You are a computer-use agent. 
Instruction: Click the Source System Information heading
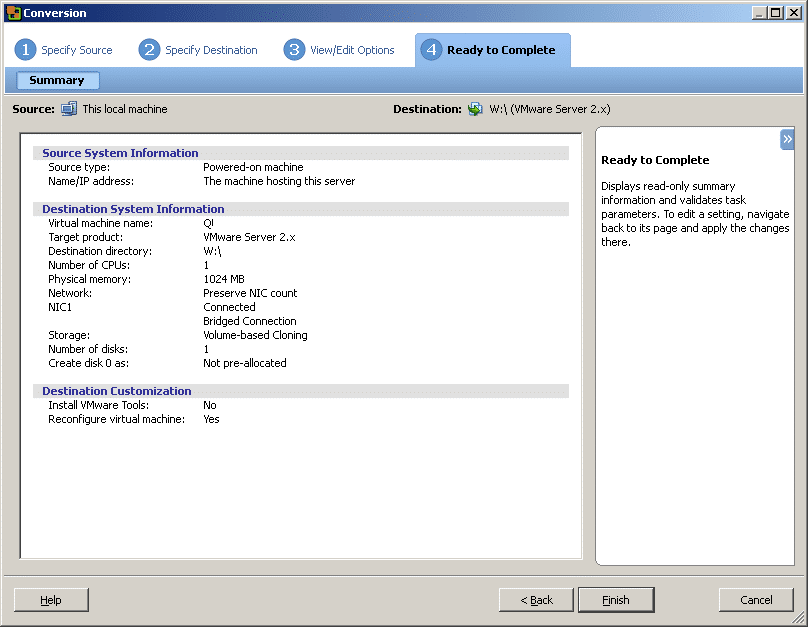click(x=120, y=153)
